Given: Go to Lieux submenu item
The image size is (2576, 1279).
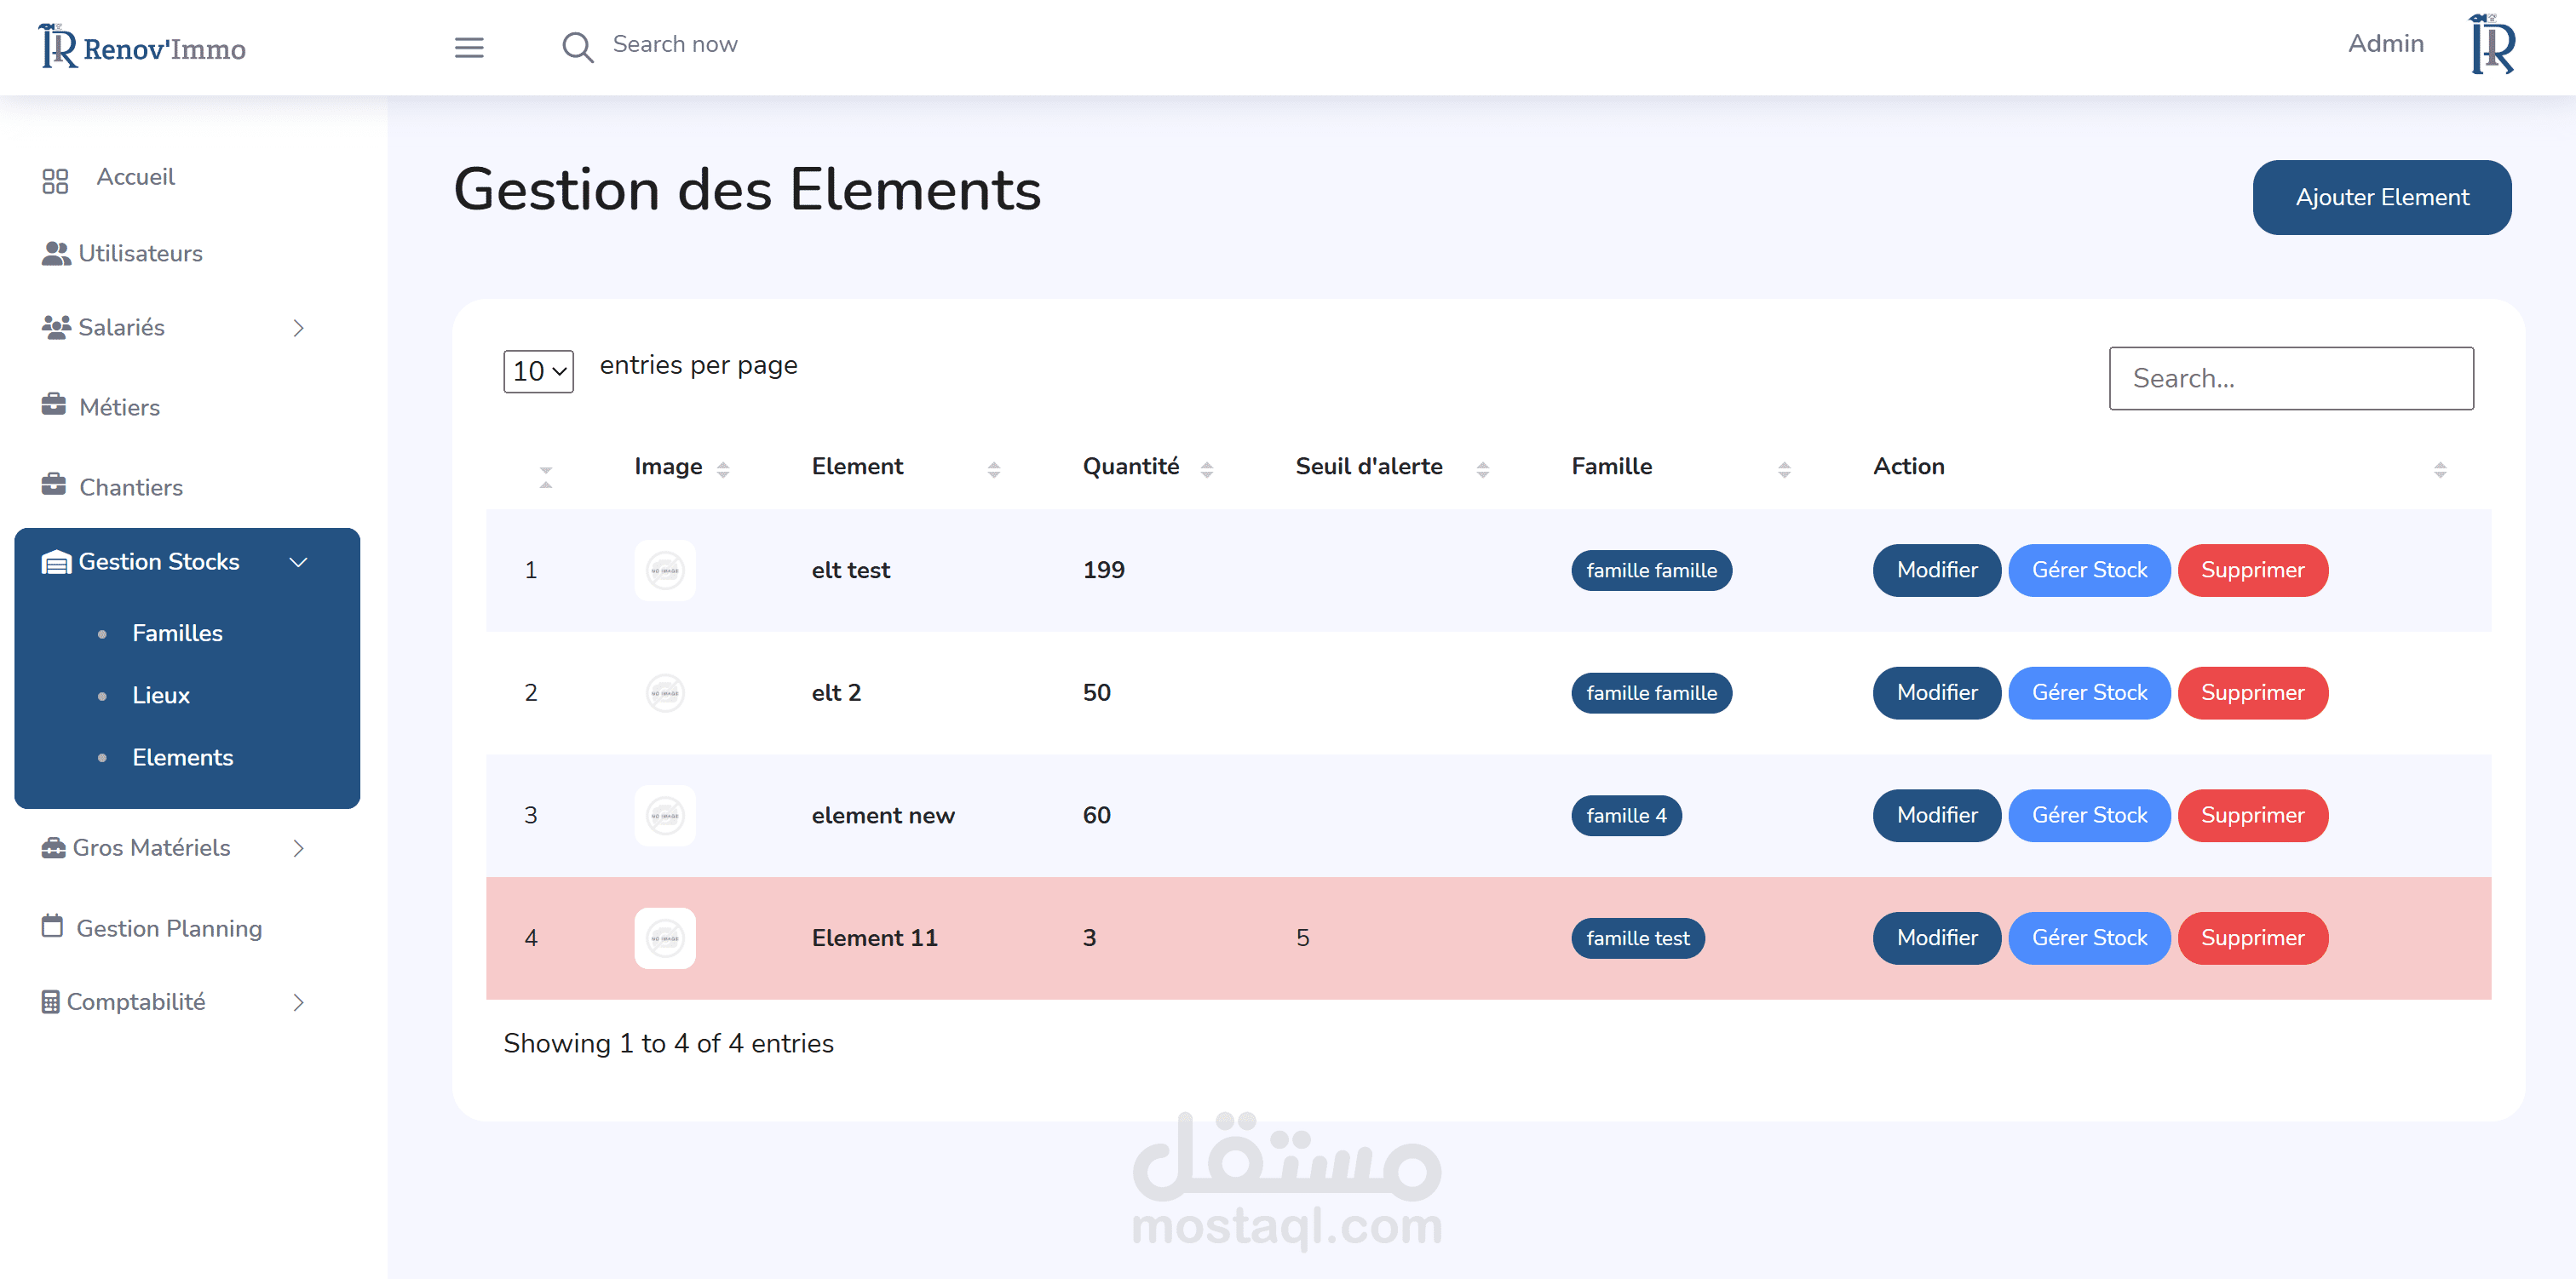Looking at the screenshot, I should click(x=160, y=695).
